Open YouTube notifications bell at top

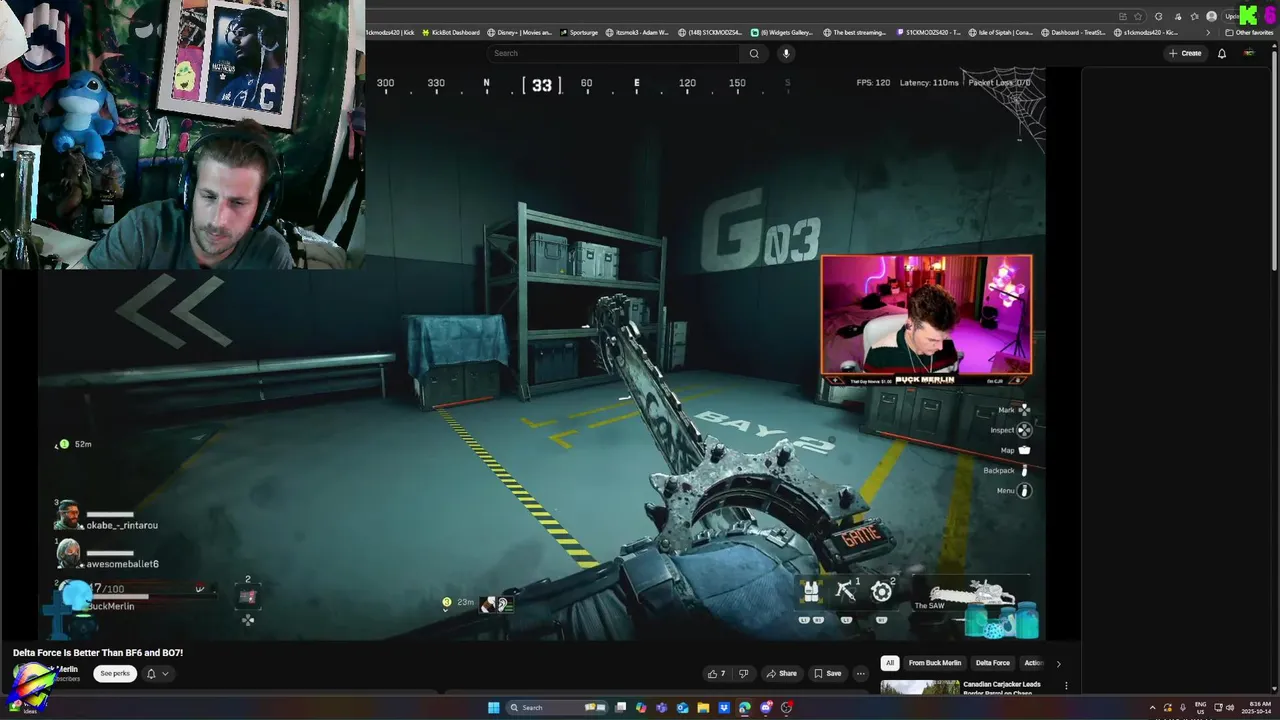[1222, 53]
